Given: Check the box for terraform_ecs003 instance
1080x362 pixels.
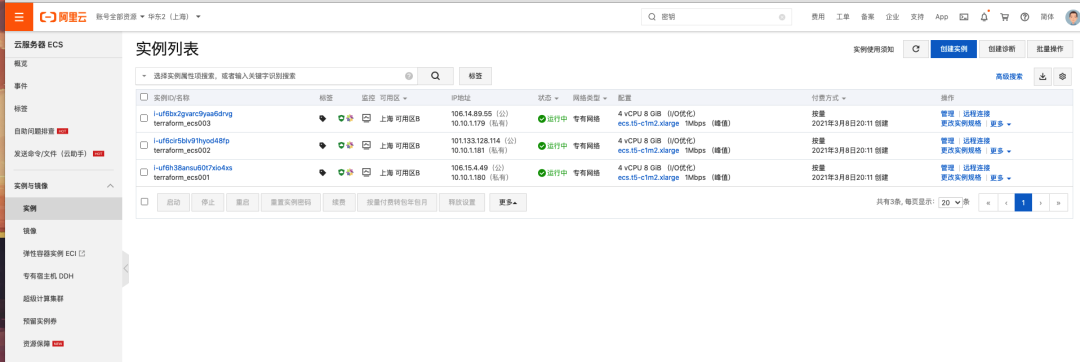Looking at the screenshot, I should [144, 118].
